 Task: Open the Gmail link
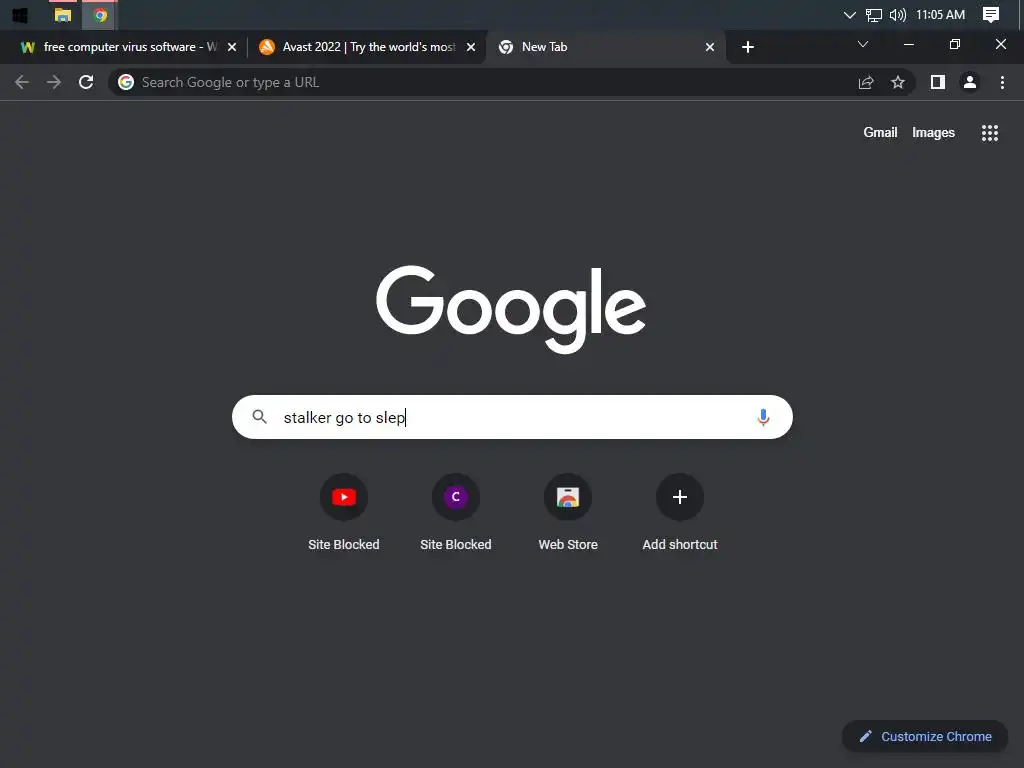pos(880,133)
